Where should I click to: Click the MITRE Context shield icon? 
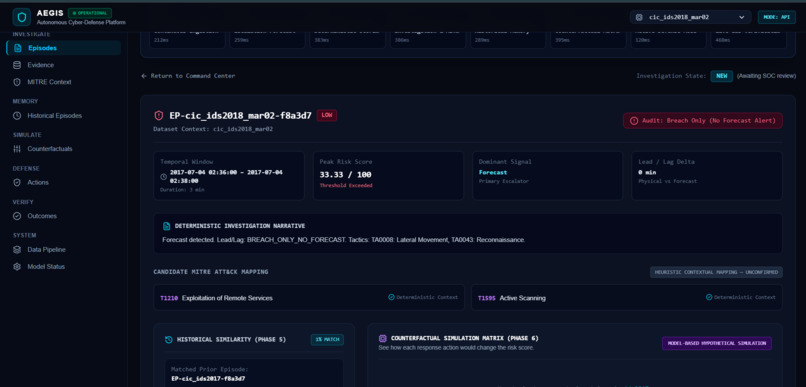pos(17,82)
